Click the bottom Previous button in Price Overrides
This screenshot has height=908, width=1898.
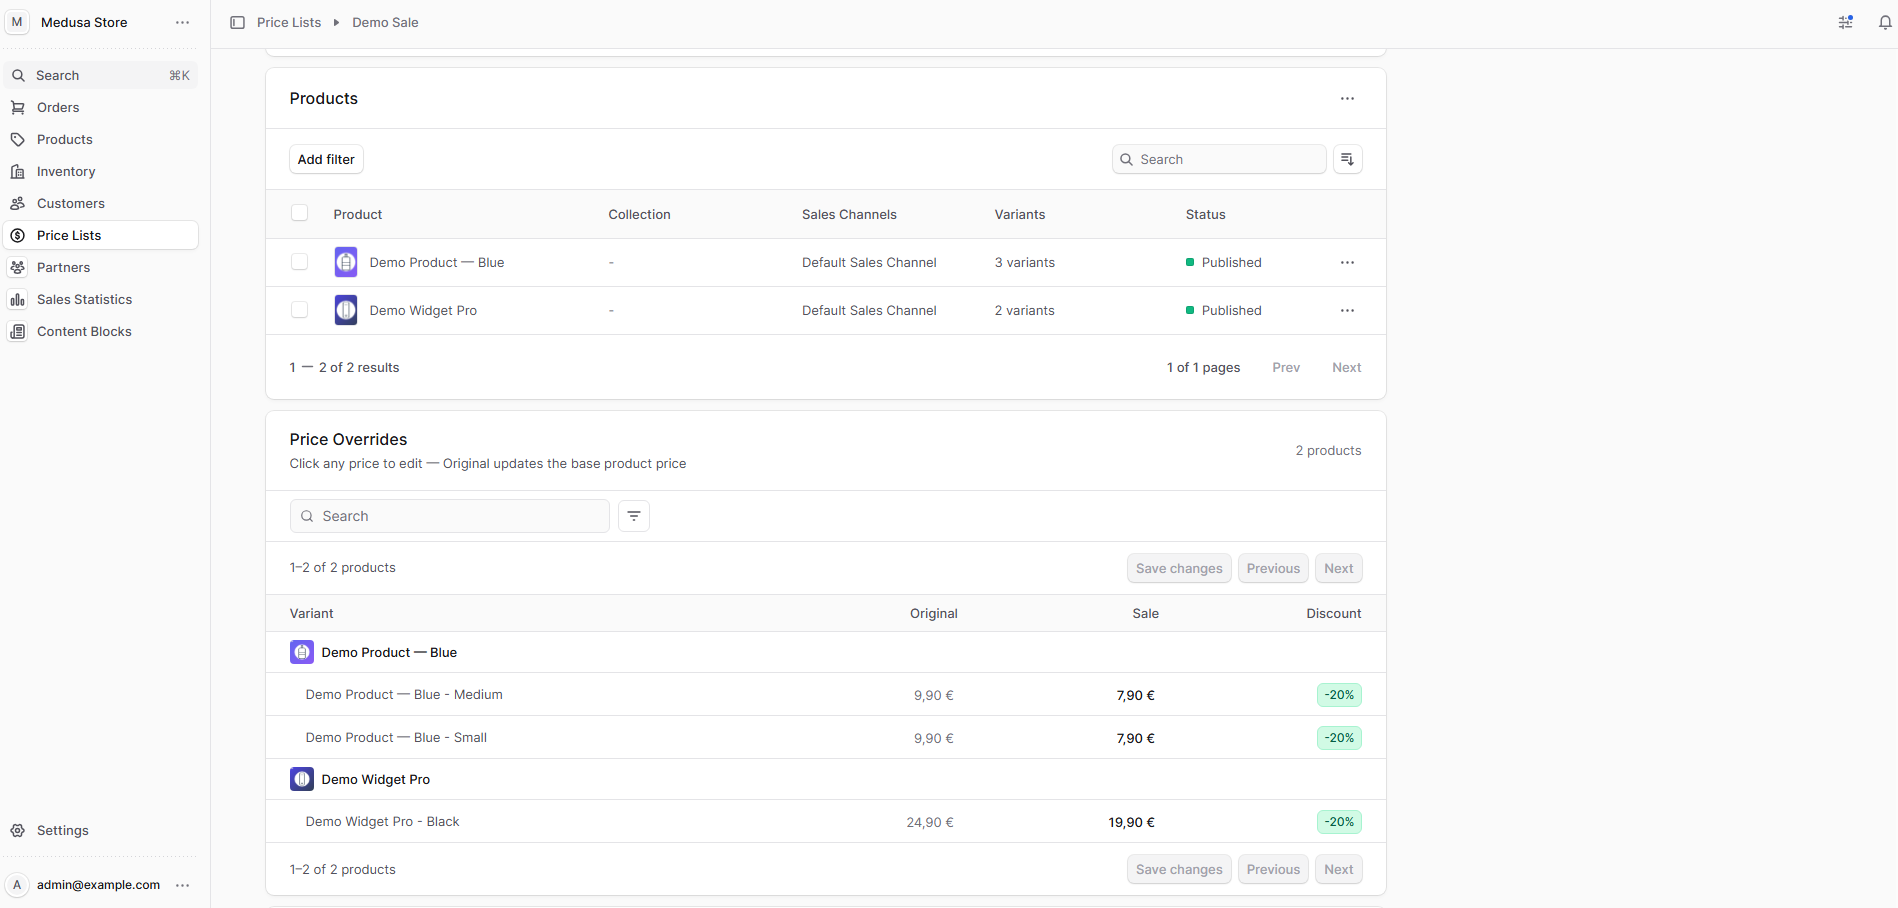(x=1273, y=869)
